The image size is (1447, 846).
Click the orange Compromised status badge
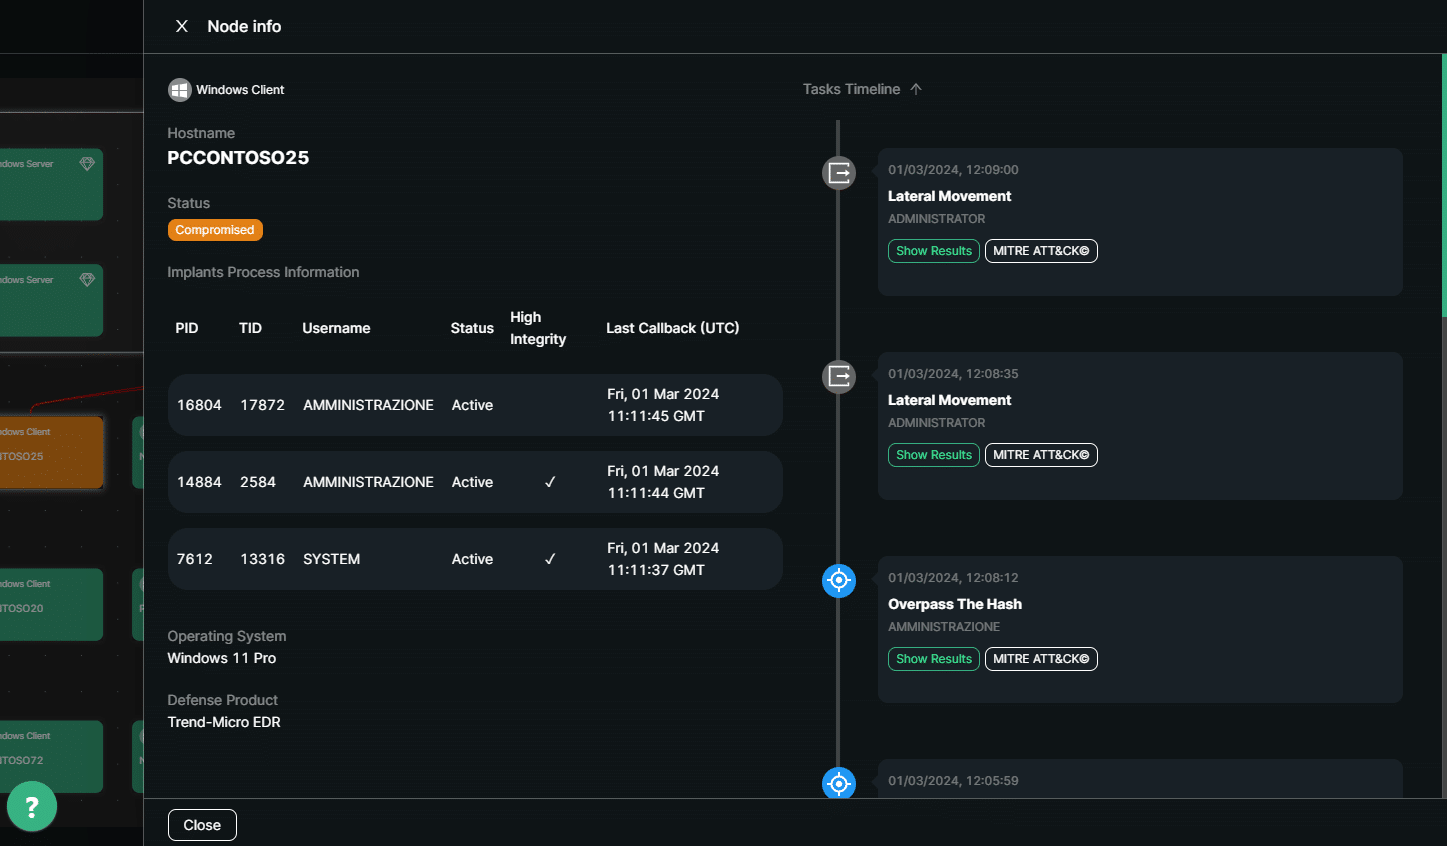(x=215, y=230)
